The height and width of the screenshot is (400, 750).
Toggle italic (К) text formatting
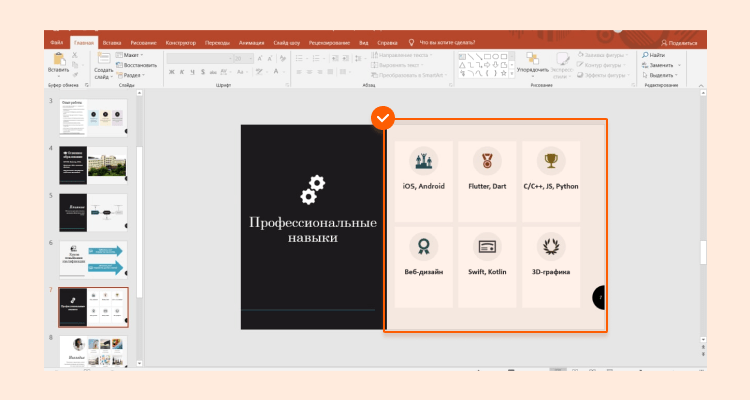point(180,73)
